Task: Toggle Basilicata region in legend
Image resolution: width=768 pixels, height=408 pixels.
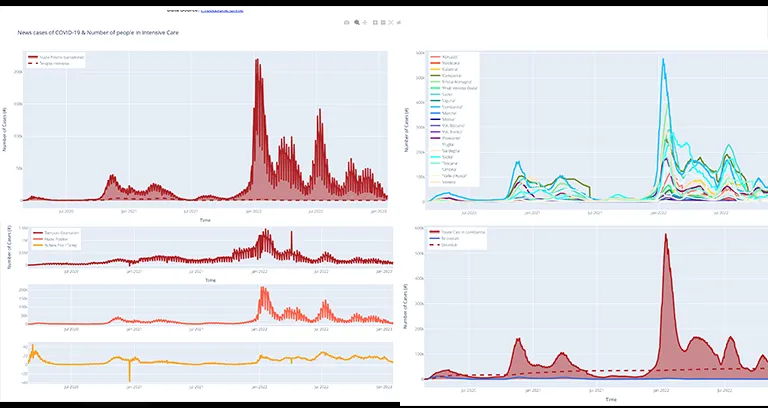Action: [x=444, y=63]
